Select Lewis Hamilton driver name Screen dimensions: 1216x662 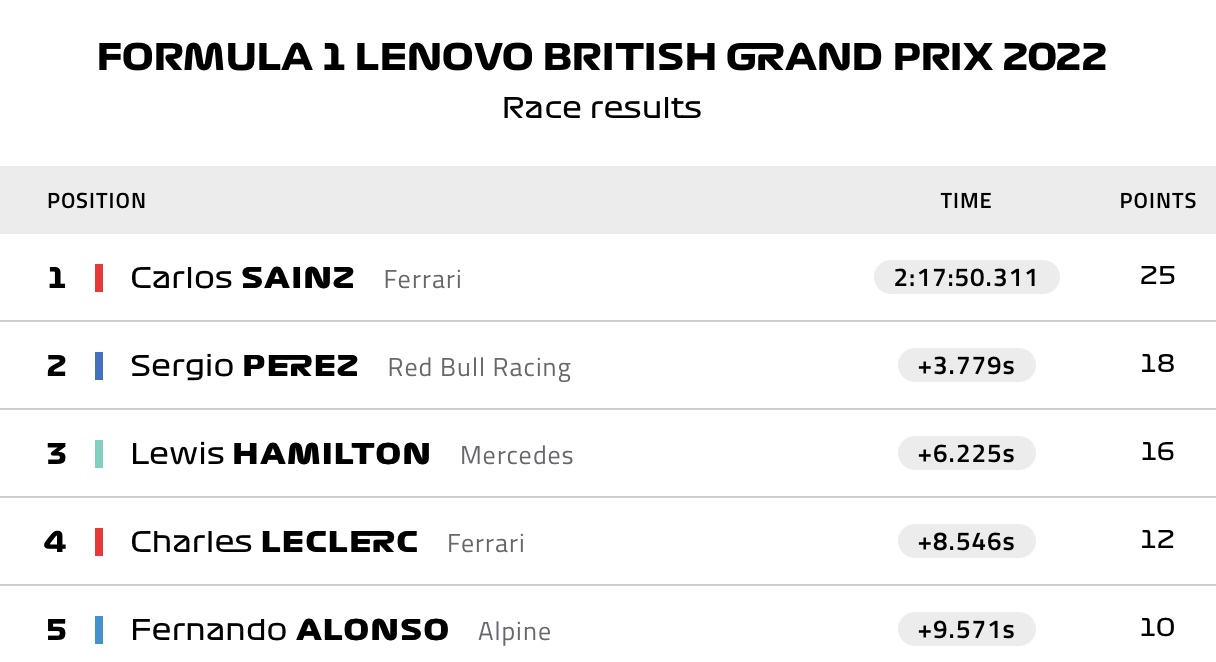[280, 454]
